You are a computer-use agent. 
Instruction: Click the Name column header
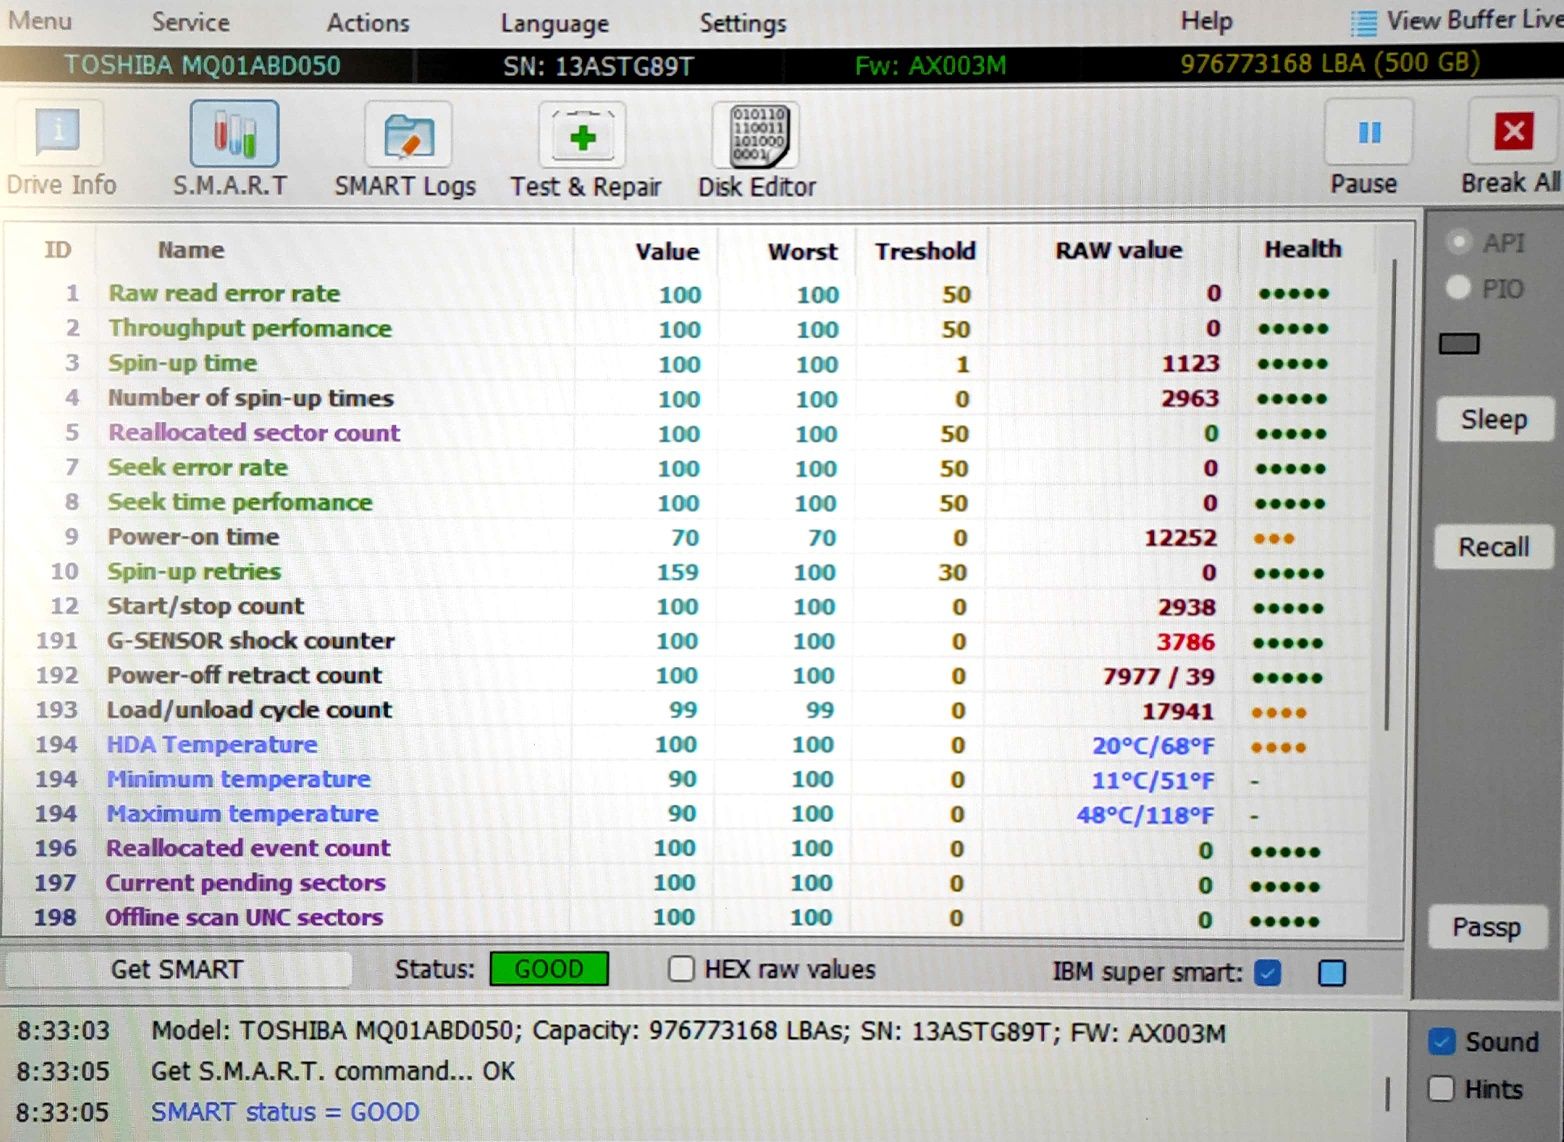pyautogui.click(x=190, y=250)
